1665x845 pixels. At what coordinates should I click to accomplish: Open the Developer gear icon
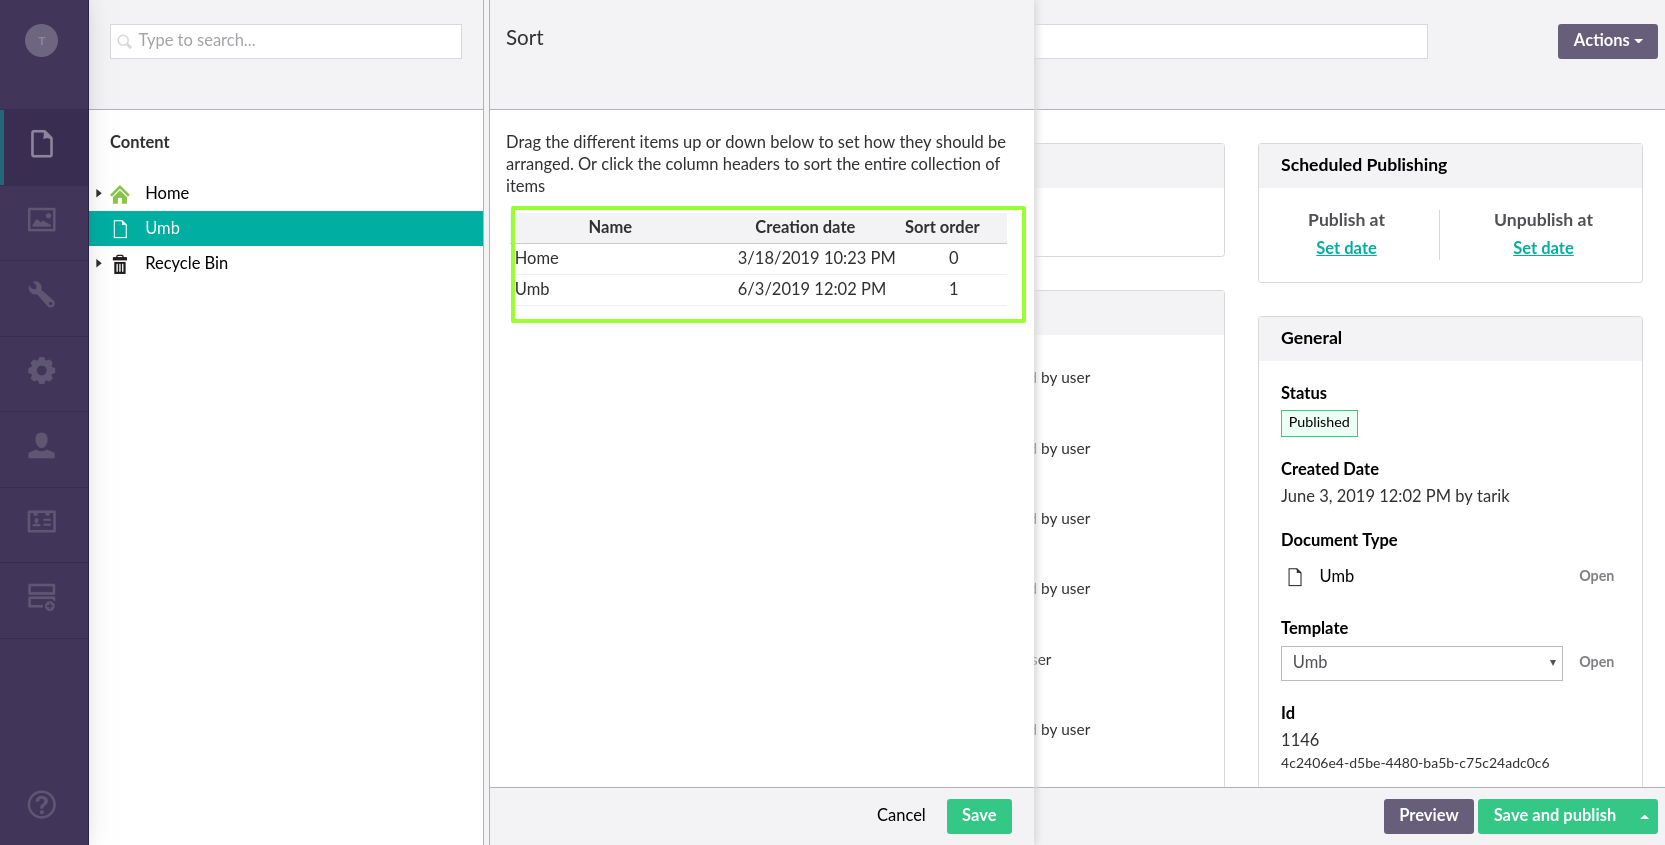click(42, 371)
